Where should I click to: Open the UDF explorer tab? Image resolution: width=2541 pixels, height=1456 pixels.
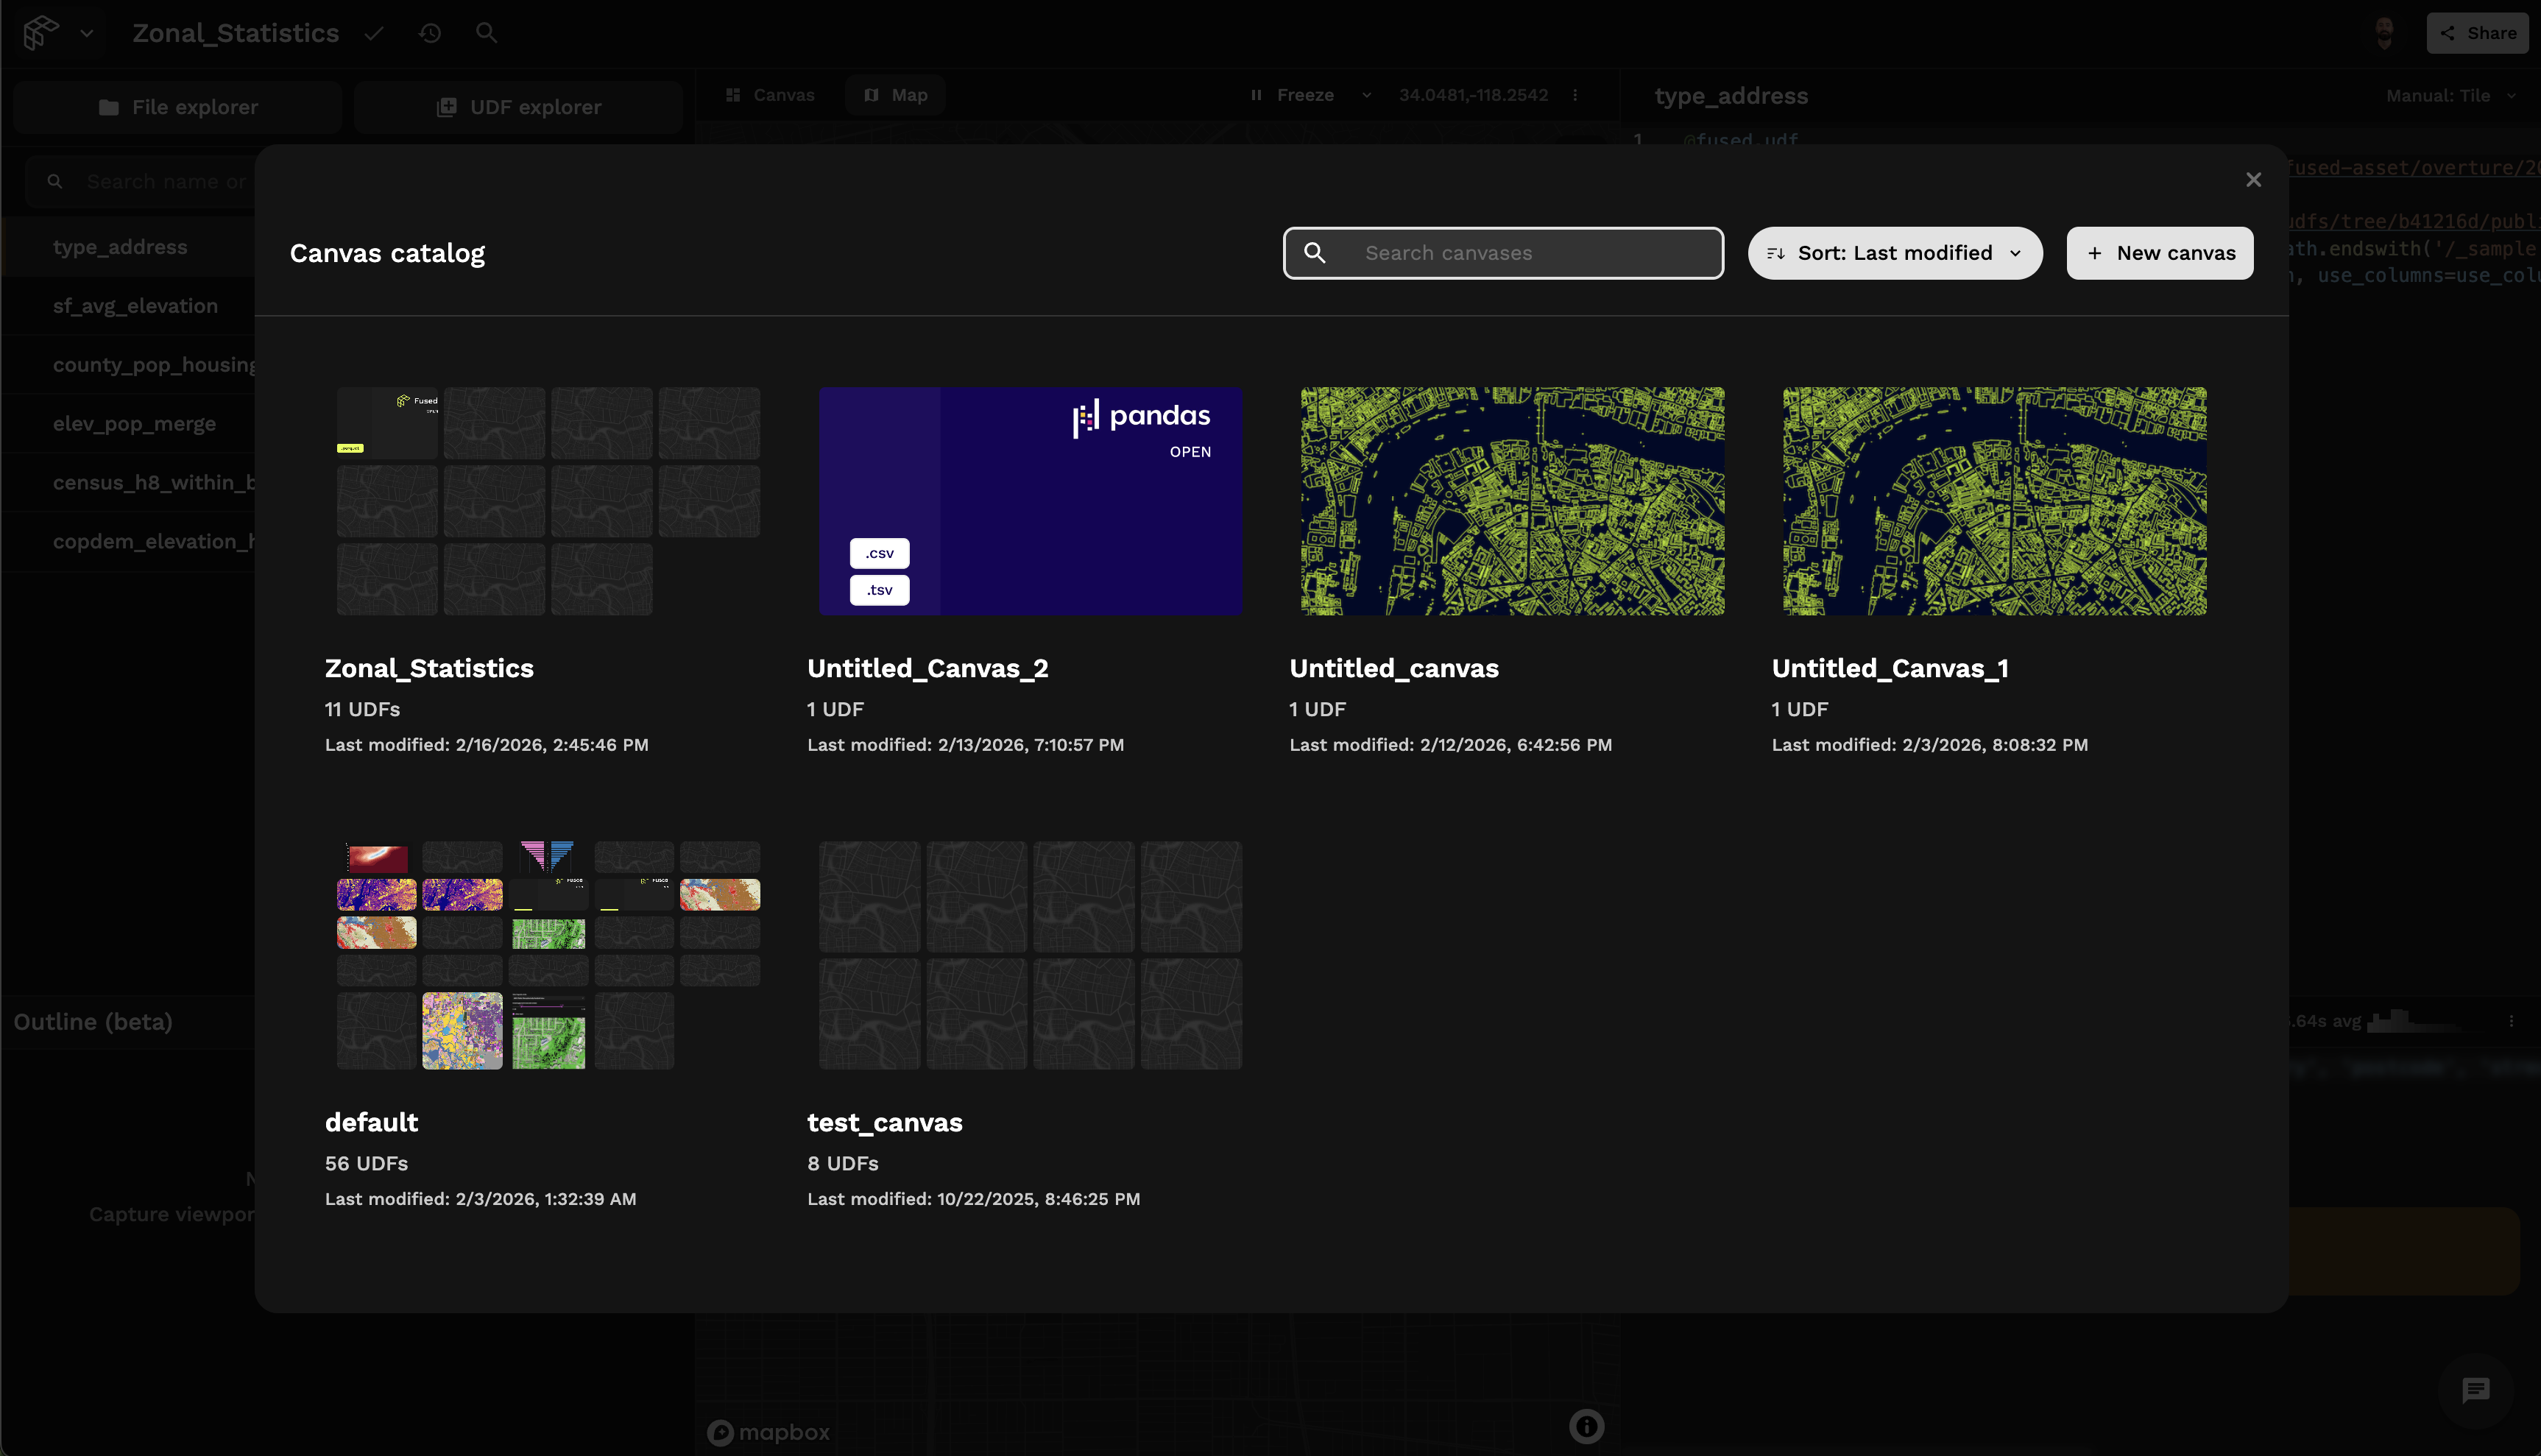pyautogui.click(x=518, y=107)
